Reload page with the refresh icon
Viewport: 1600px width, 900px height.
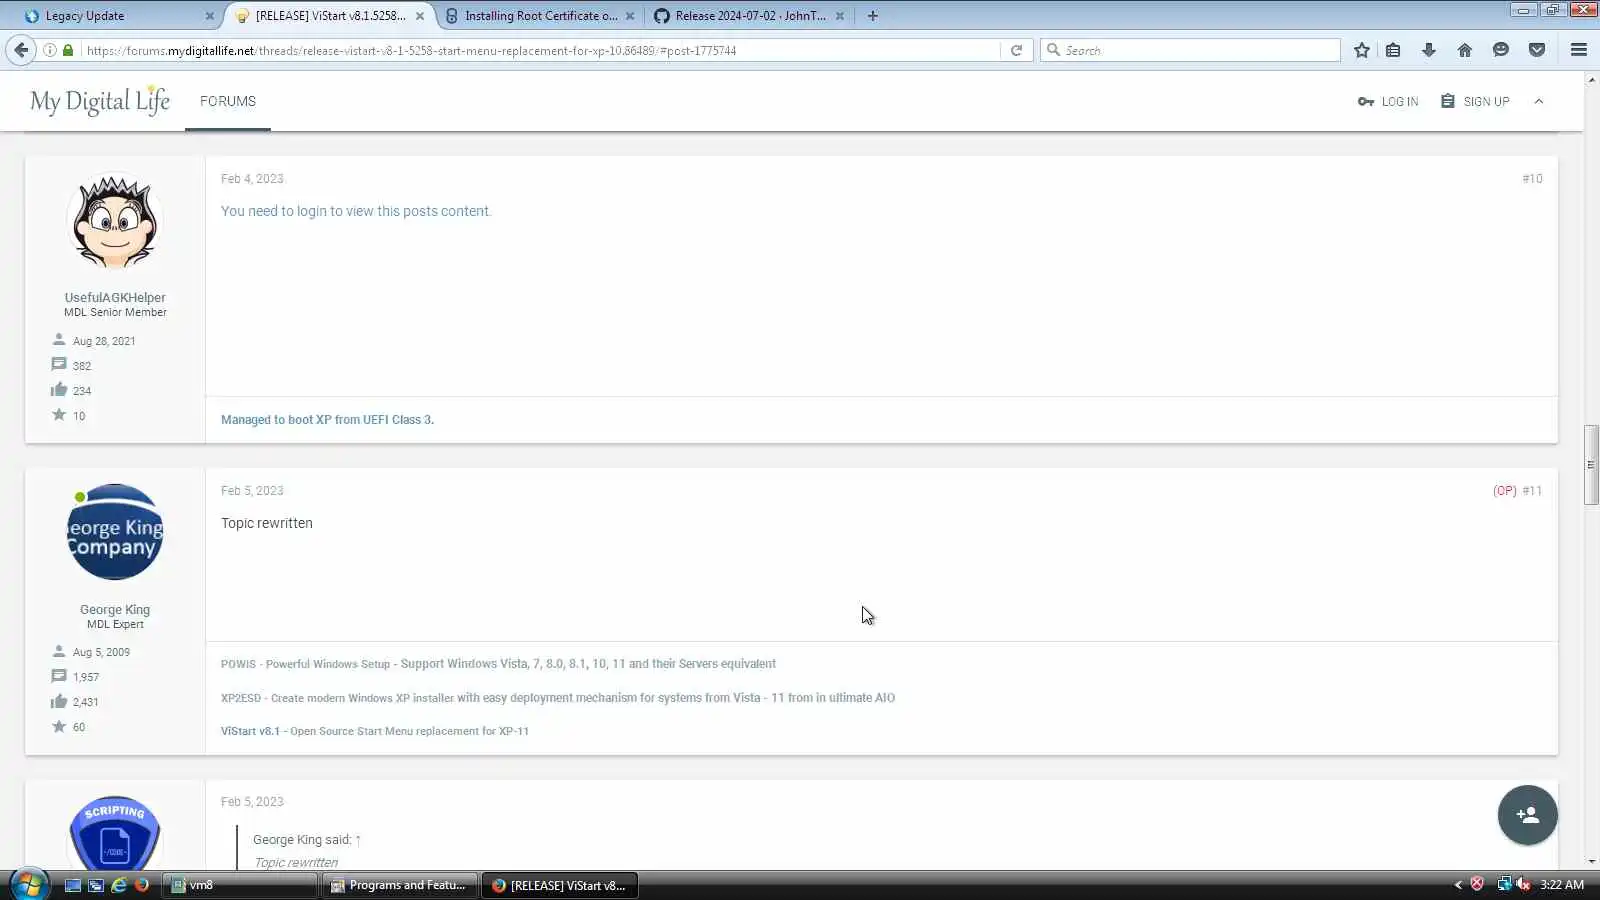point(1016,50)
